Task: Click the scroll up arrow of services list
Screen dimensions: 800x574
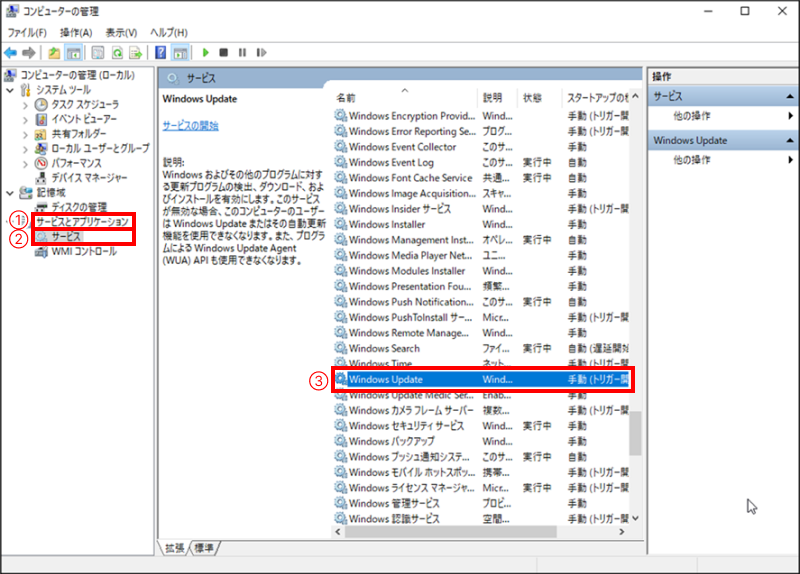Action: click(635, 96)
